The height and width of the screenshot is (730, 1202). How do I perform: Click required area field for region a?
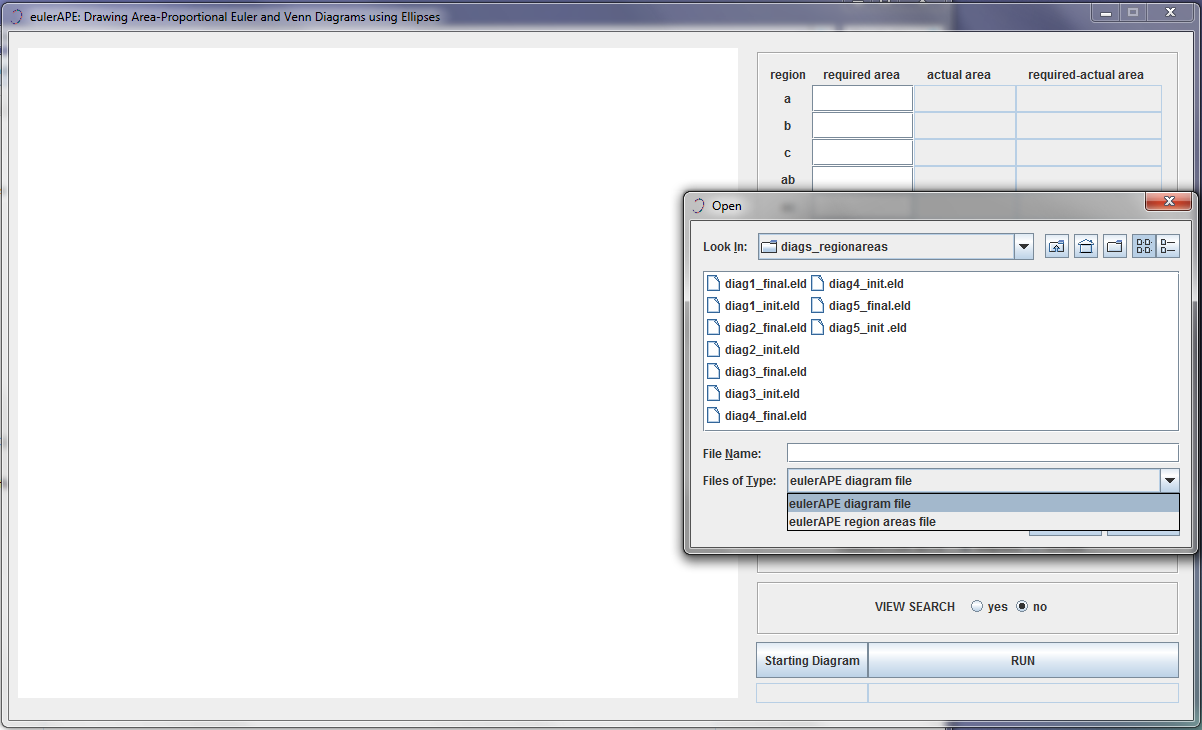pyautogui.click(x=862, y=99)
